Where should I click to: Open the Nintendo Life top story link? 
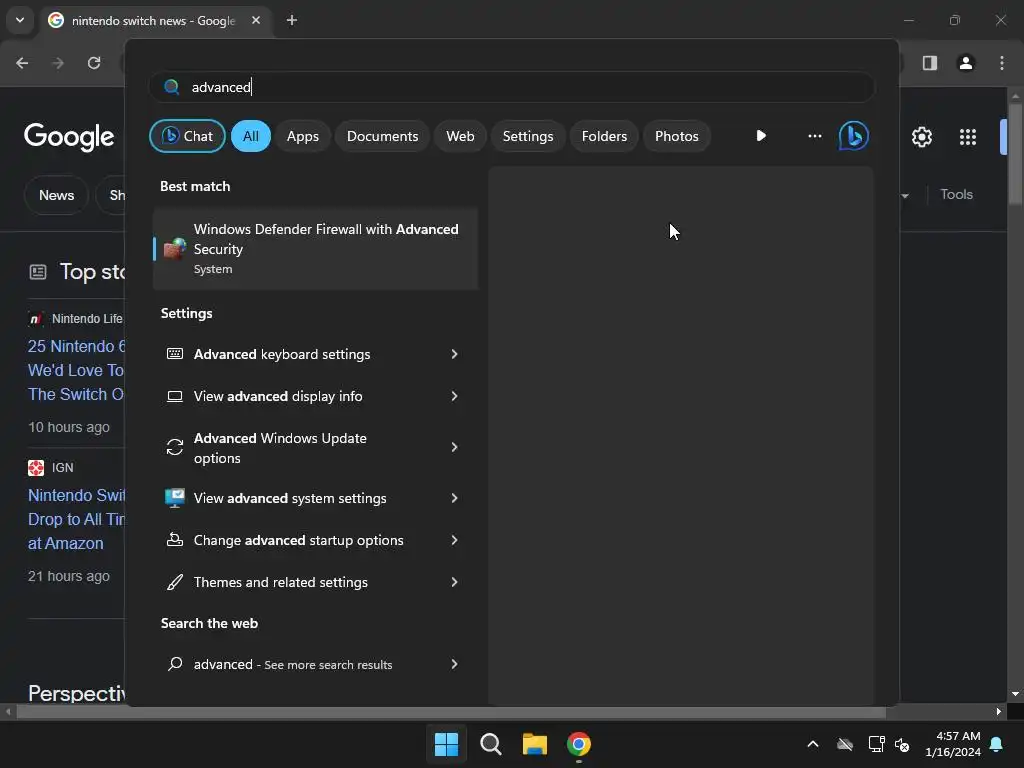click(76, 370)
